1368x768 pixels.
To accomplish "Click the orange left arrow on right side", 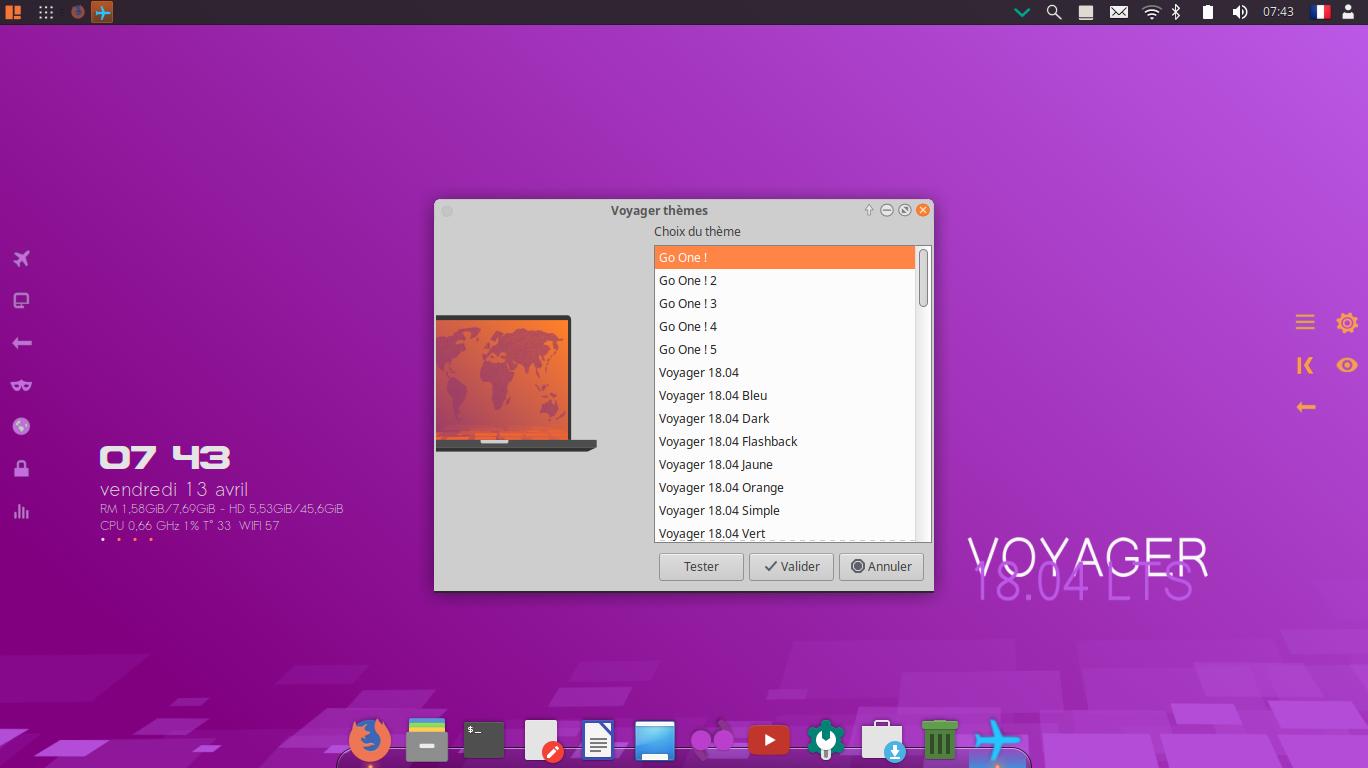I will tap(1305, 407).
